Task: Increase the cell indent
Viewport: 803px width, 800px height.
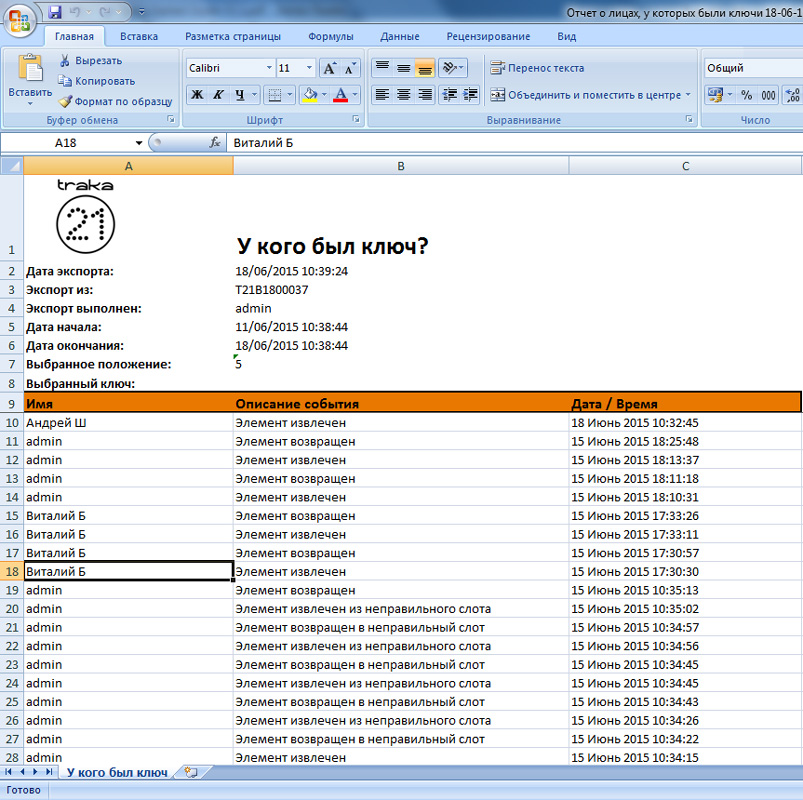Action: 470,94
